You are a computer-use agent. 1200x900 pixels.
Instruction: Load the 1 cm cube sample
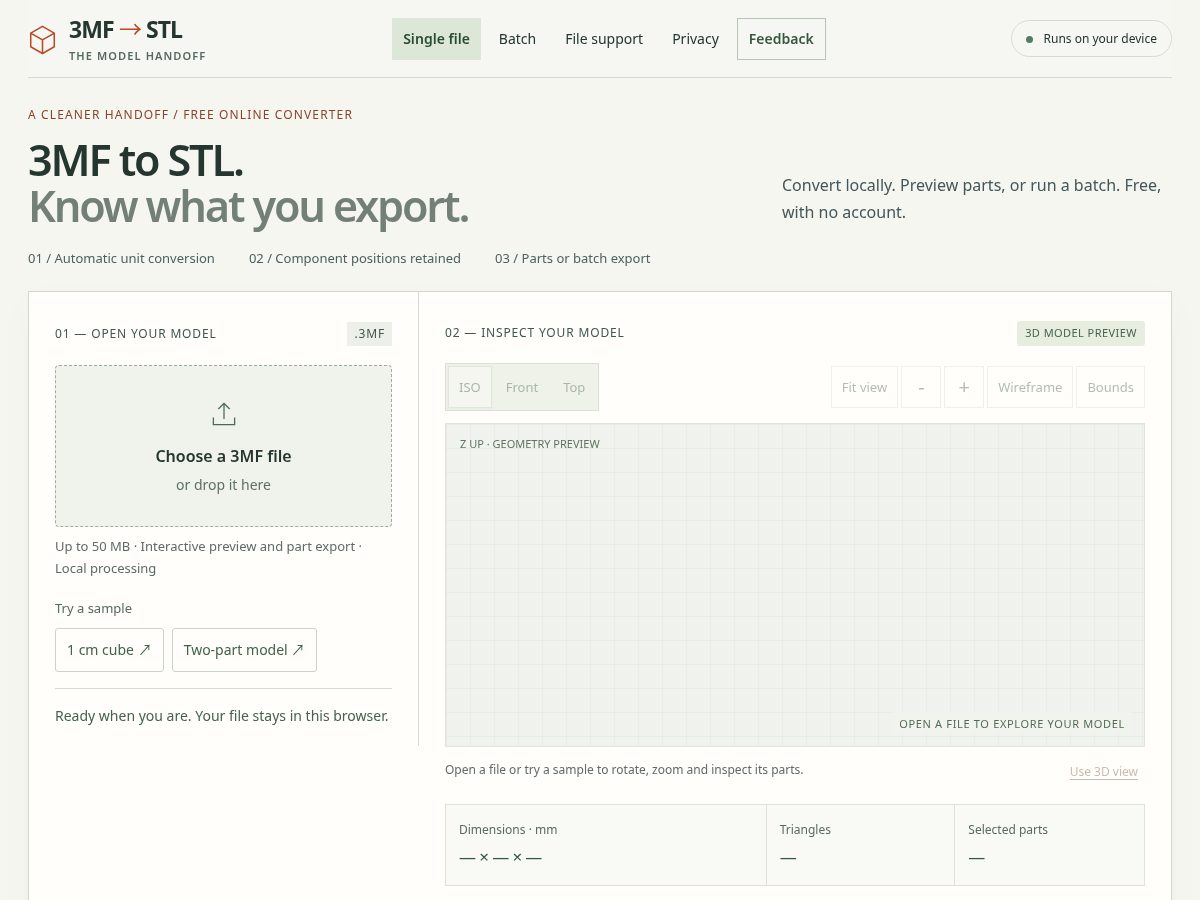[109, 650]
